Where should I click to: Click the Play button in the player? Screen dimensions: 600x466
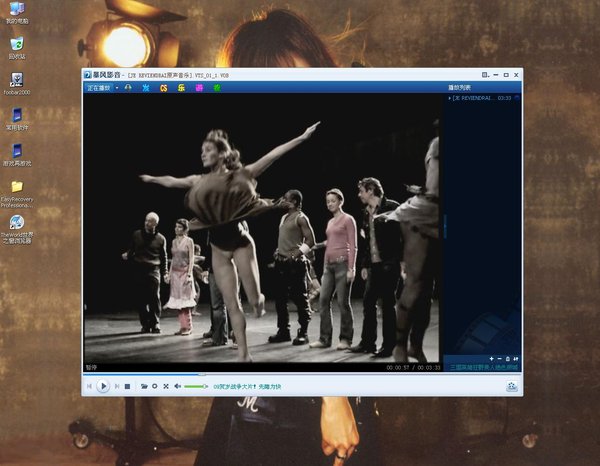(103, 386)
